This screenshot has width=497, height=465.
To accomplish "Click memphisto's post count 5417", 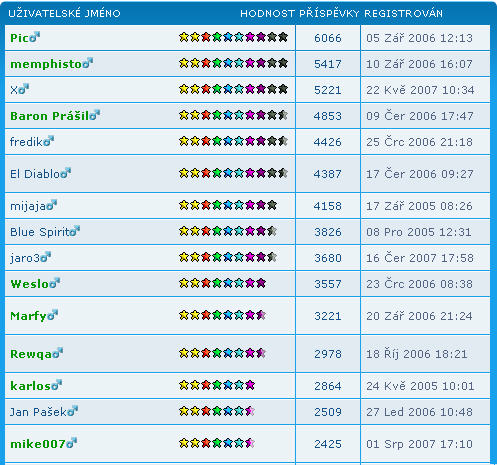I will pos(328,64).
